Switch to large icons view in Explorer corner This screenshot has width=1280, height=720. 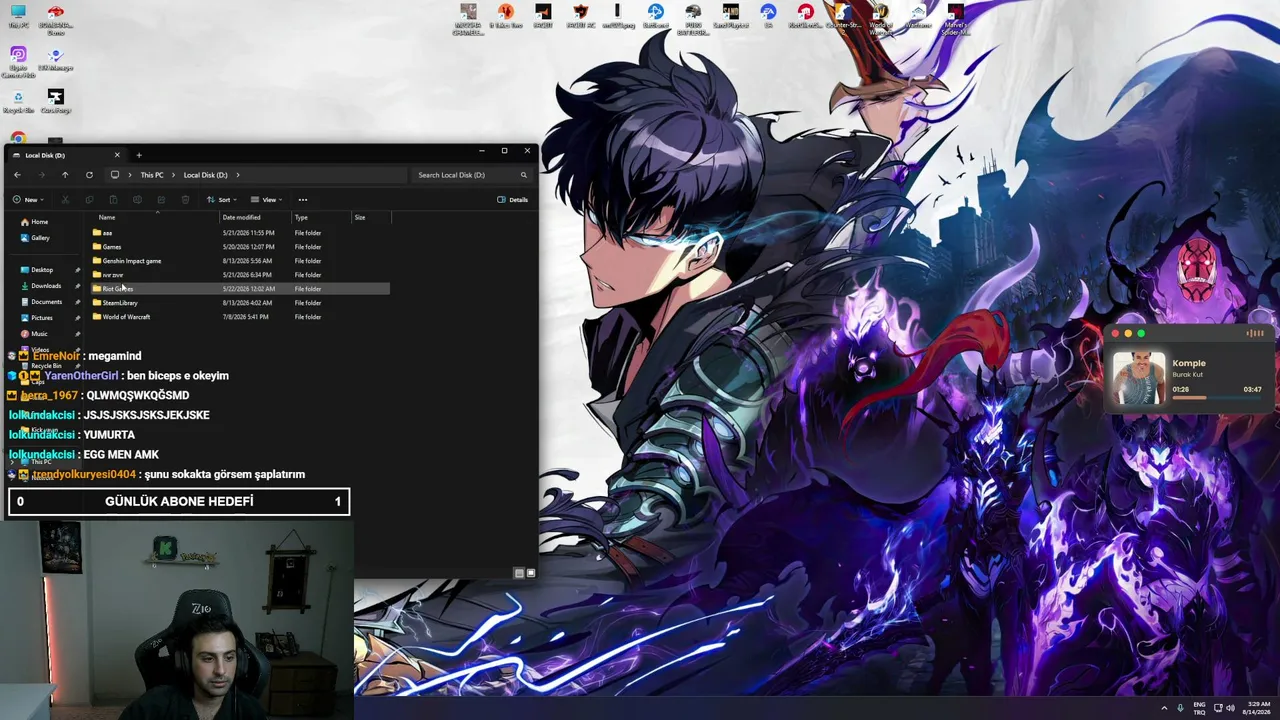pyautogui.click(x=531, y=573)
